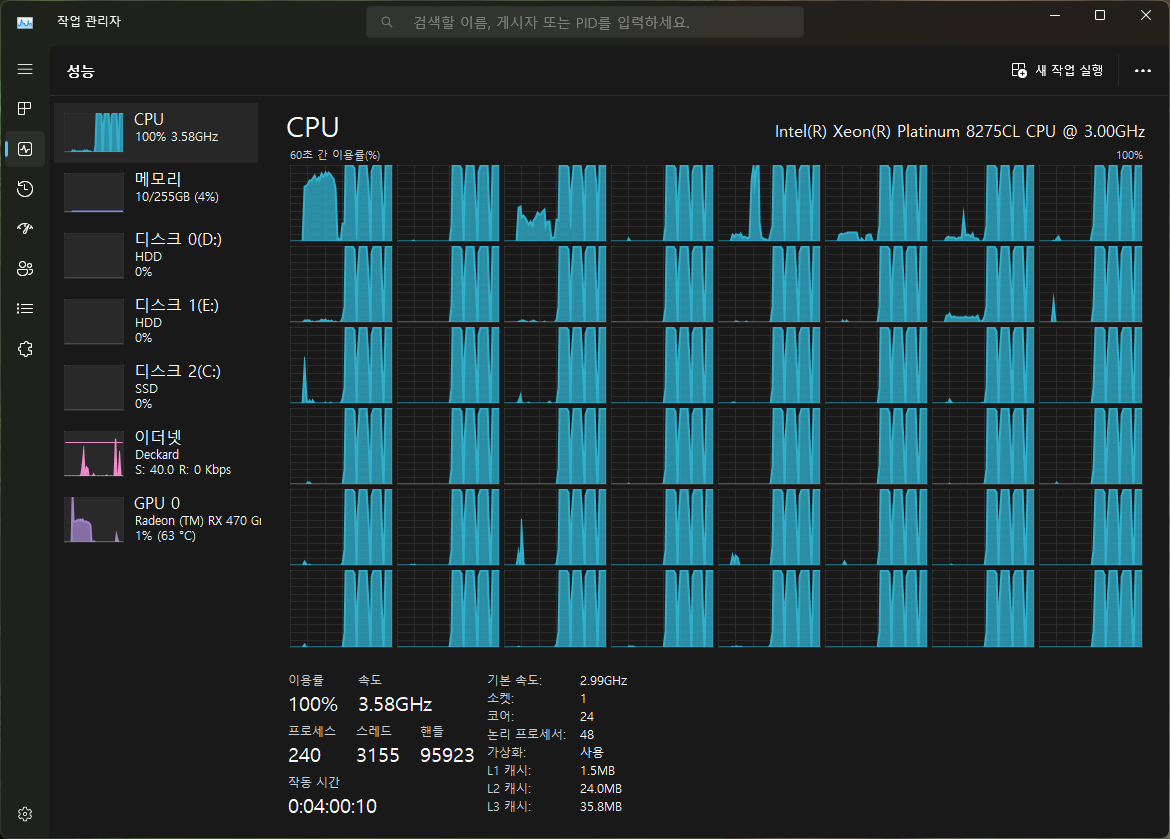Click the 가상화 value 사용

pyautogui.click(x=592, y=752)
